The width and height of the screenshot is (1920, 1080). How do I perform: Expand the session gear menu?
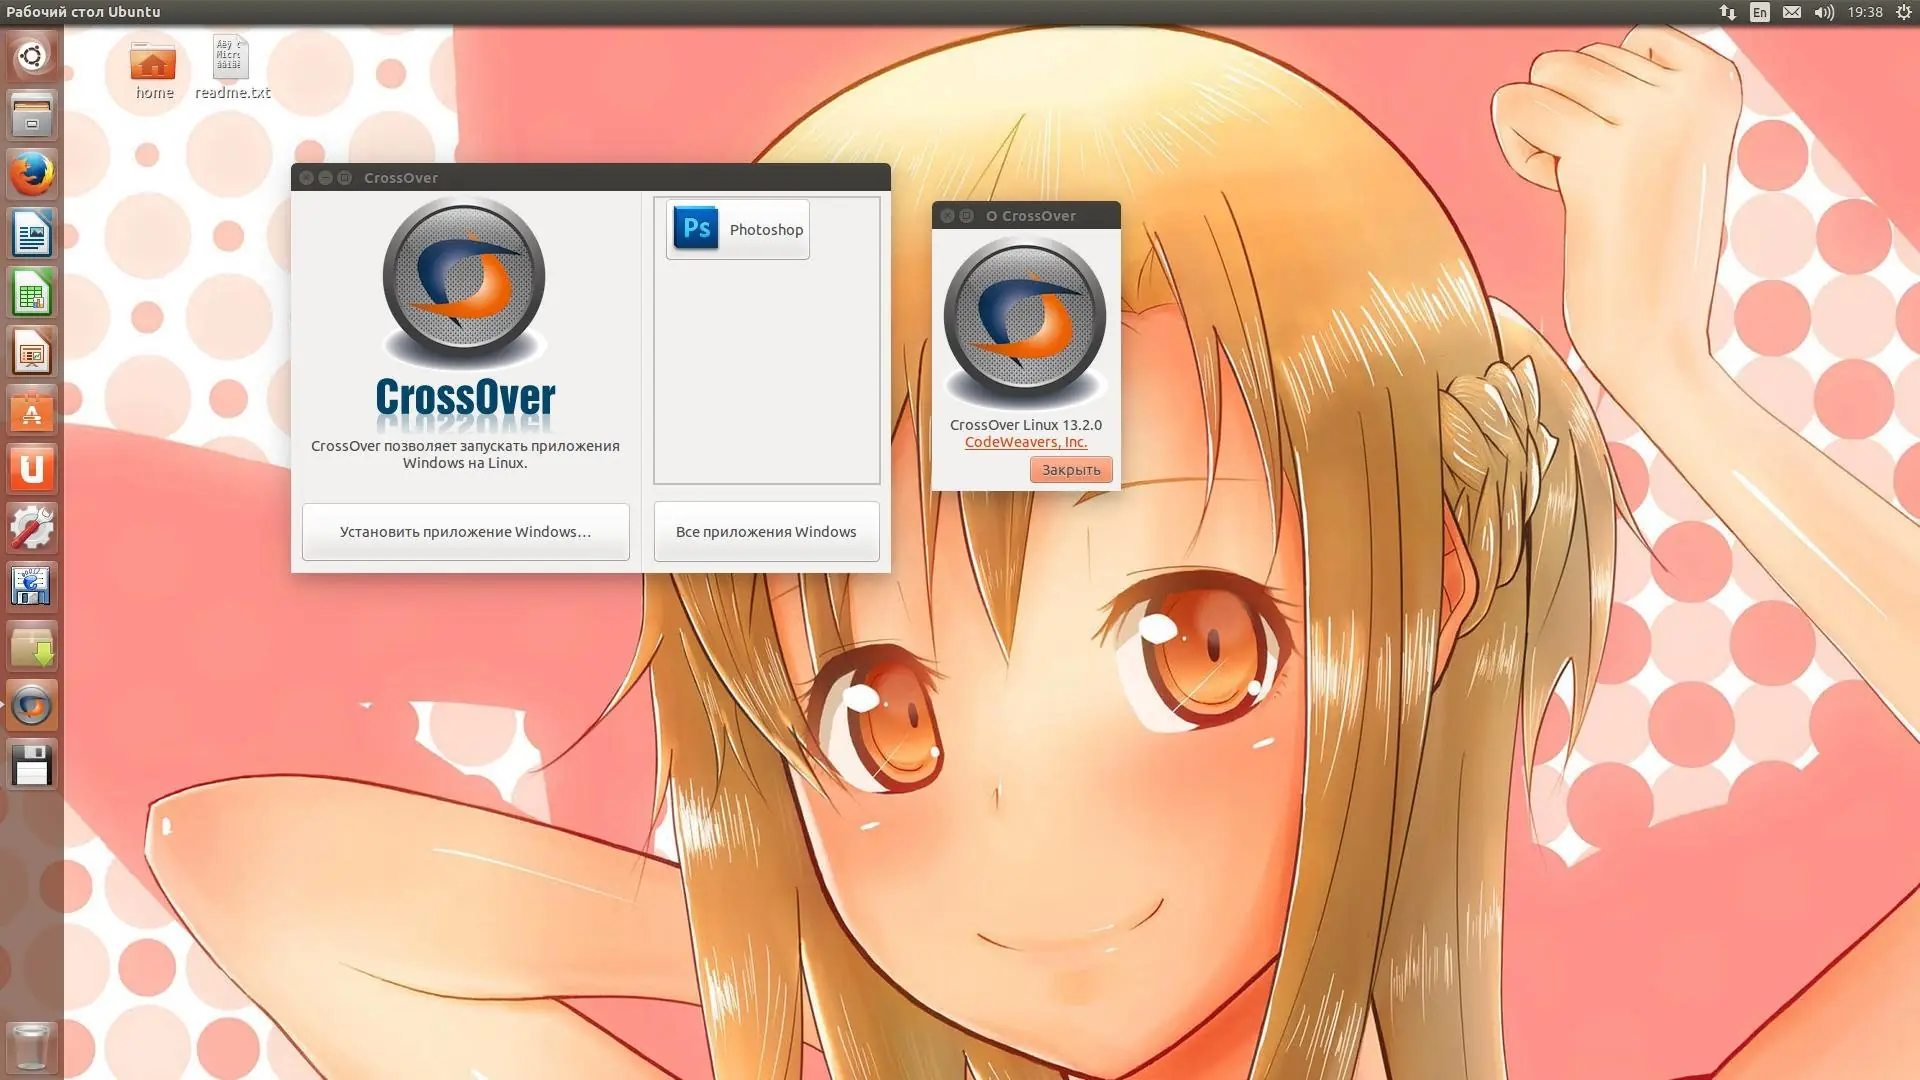pyautogui.click(x=1903, y=12)
